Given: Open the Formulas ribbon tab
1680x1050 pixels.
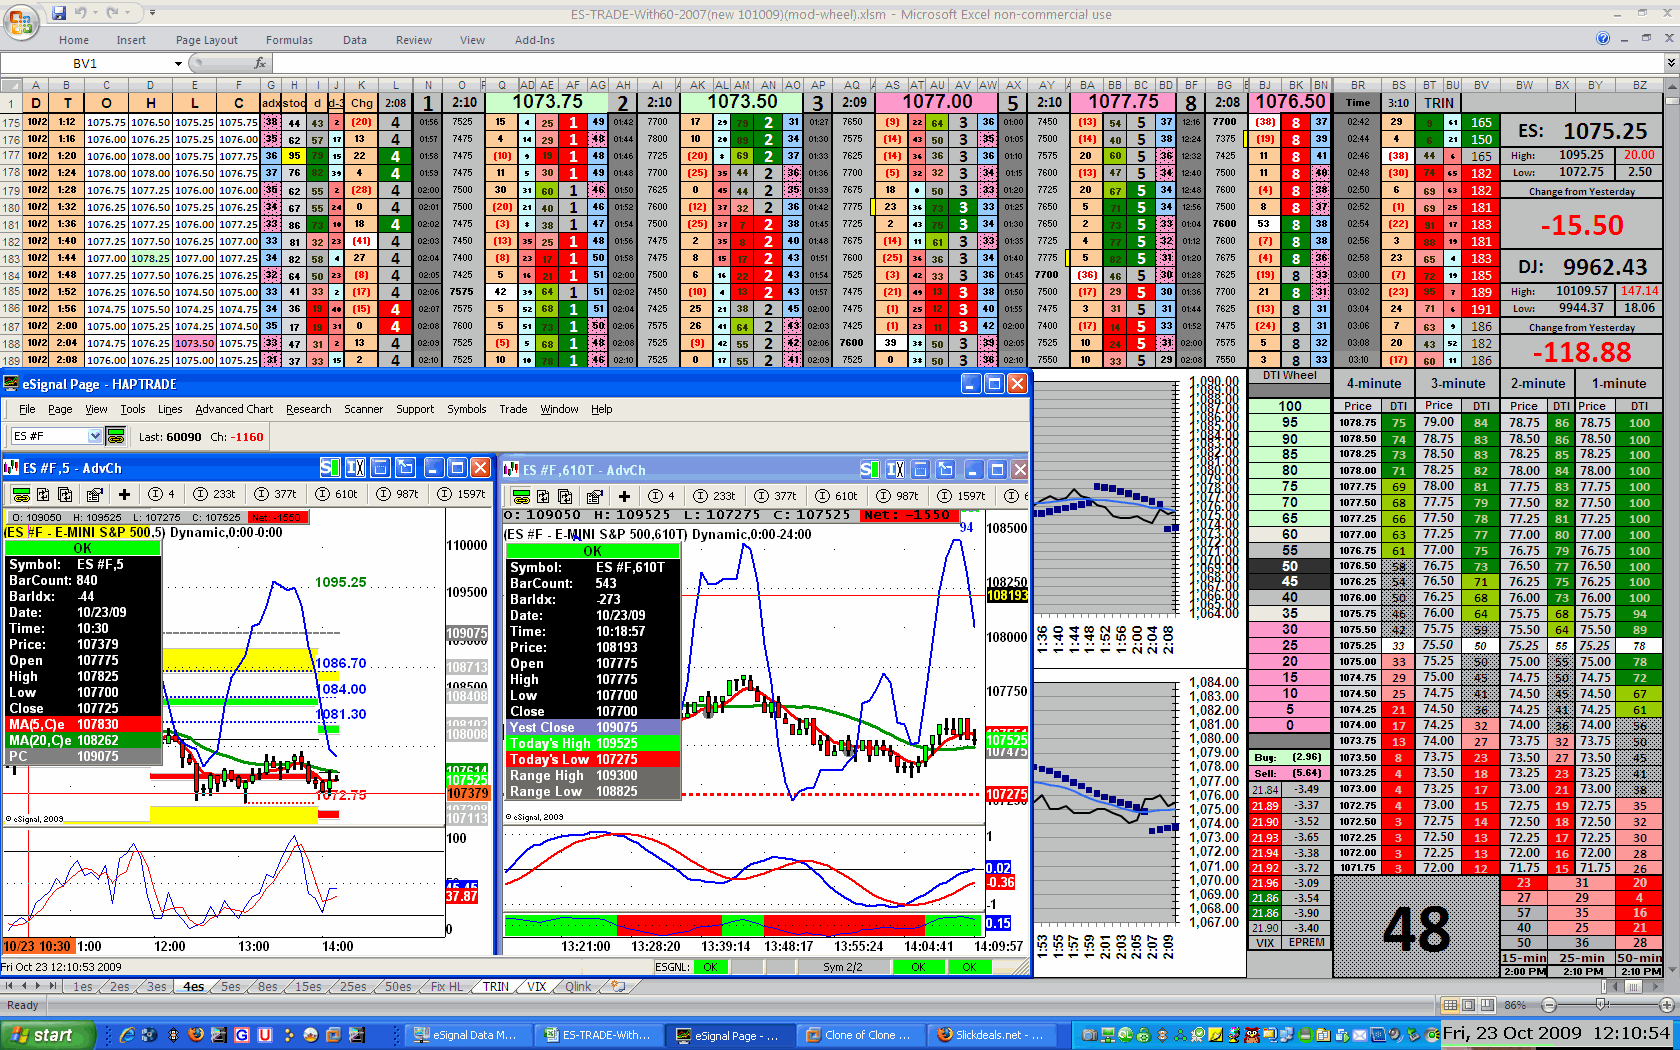Looking at the screenshot, I should click(289, 40).
